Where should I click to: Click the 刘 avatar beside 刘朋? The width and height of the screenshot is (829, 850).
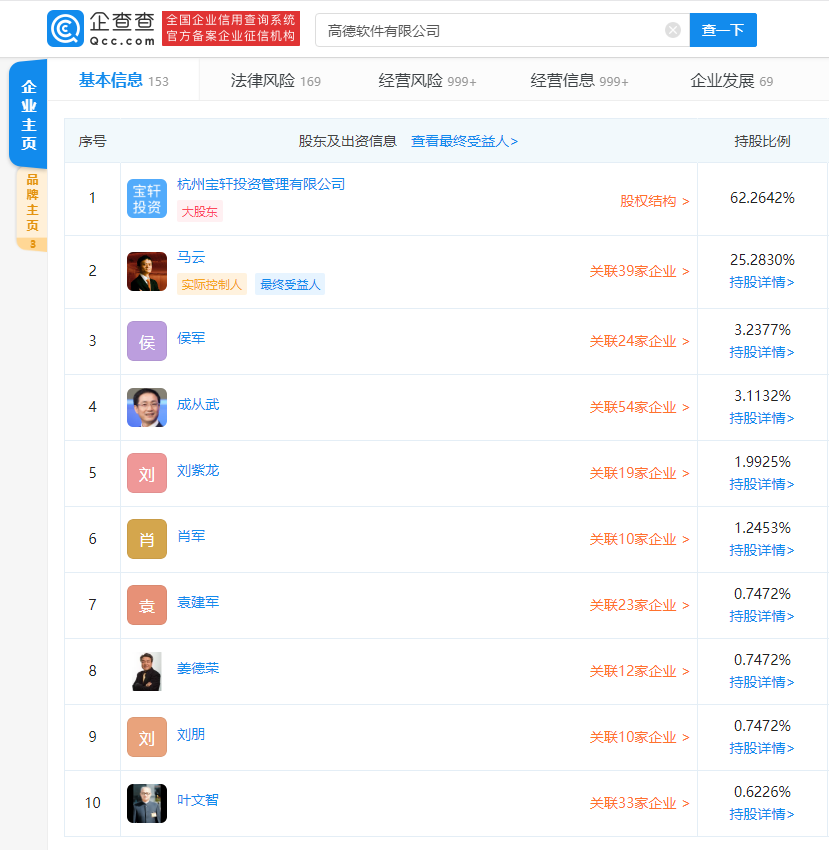tap(147, 737)
